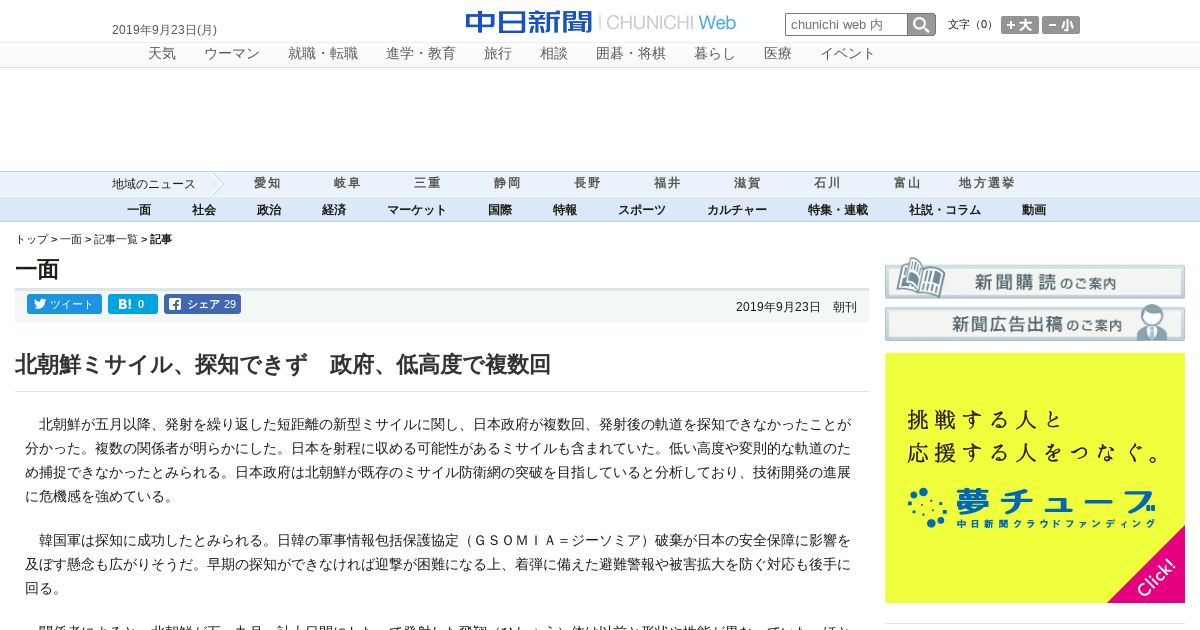This screenshot has width=1200, height=630.
Task: Share article with the ツイート button
Action: pyautogui.click(x=64, y=304)
